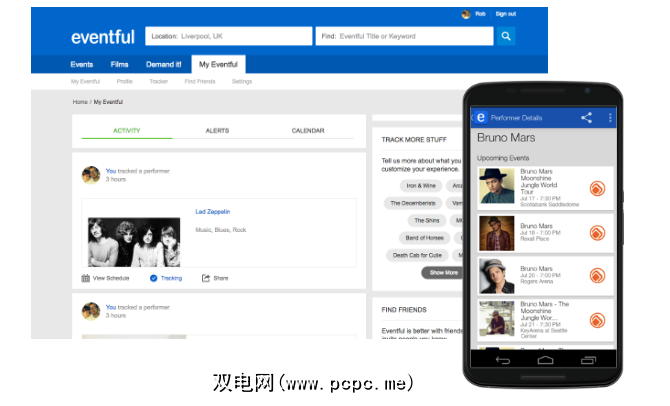
Task: Click the My Eventful sub-navigation link
Action: [85, 82]
